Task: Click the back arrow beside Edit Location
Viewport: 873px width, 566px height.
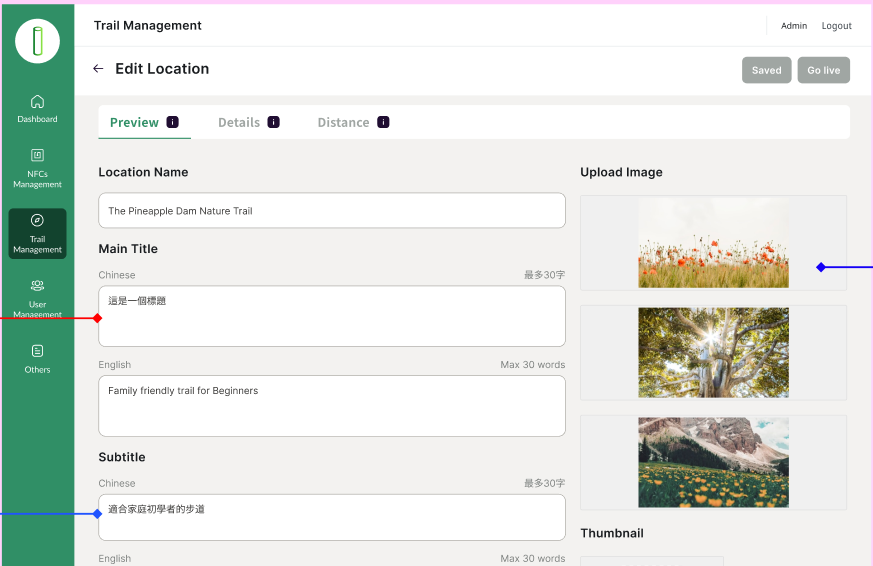Action: point(98,69)
